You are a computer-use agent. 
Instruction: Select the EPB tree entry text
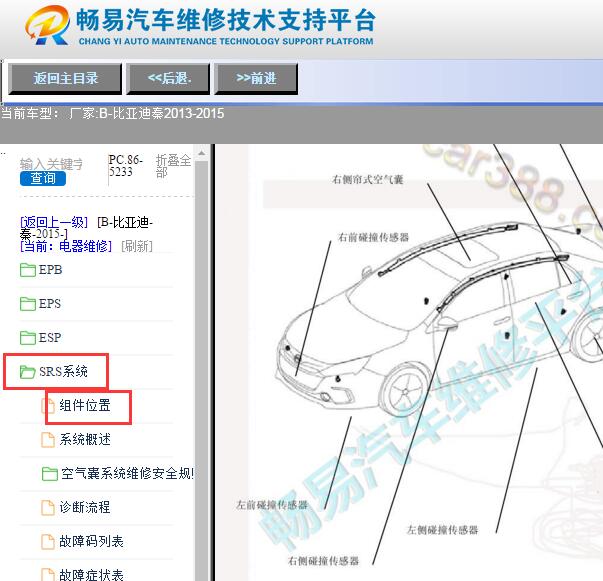pos(50,270)
